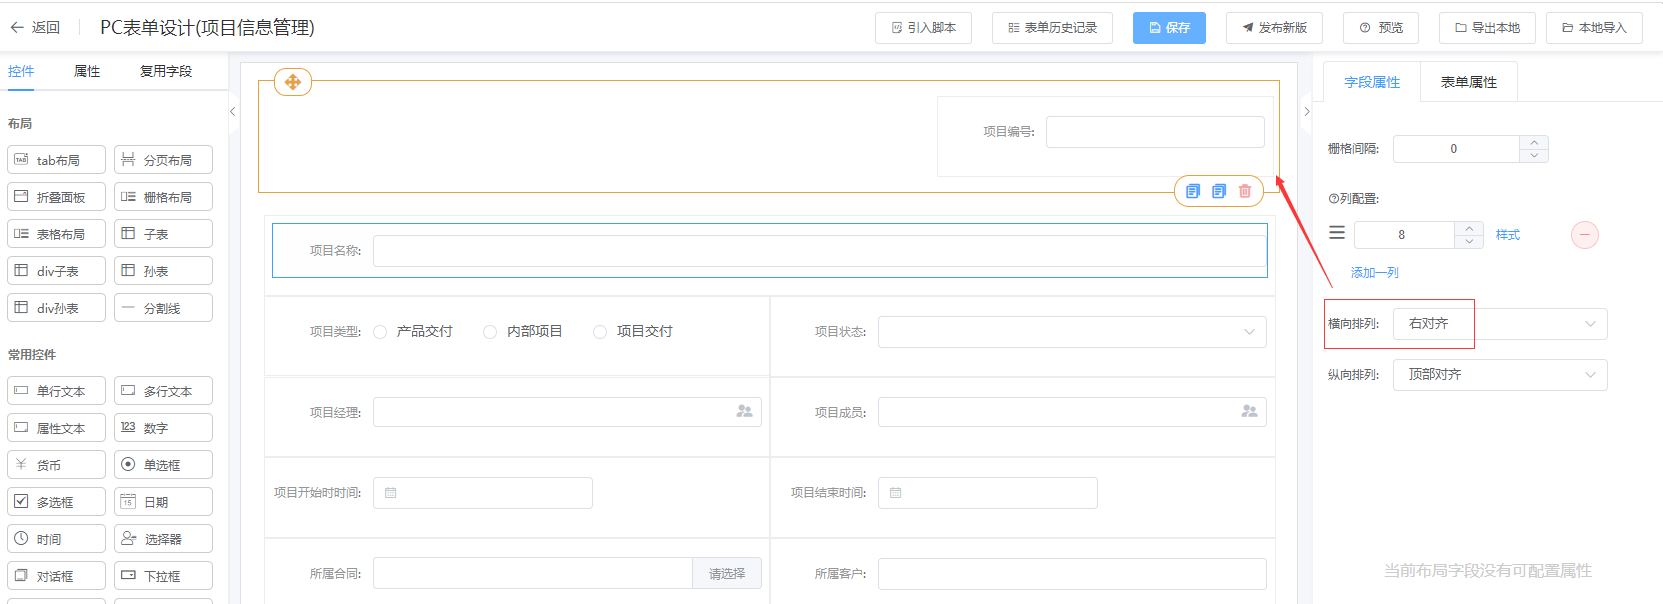
Task: Click the people picker icon in 项目成员 field
Action: point(1249,411)
